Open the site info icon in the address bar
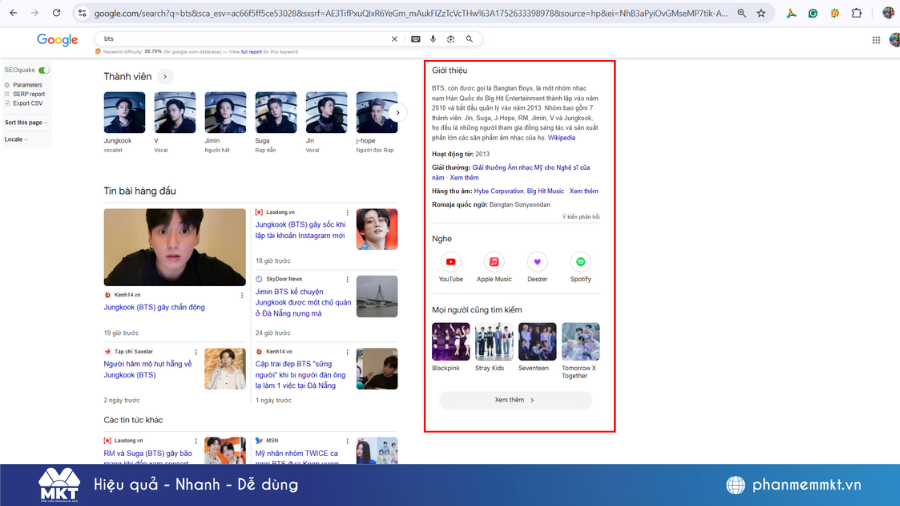Image resolution: width=900 pixels, height=506 pixels. pos(83,13)
